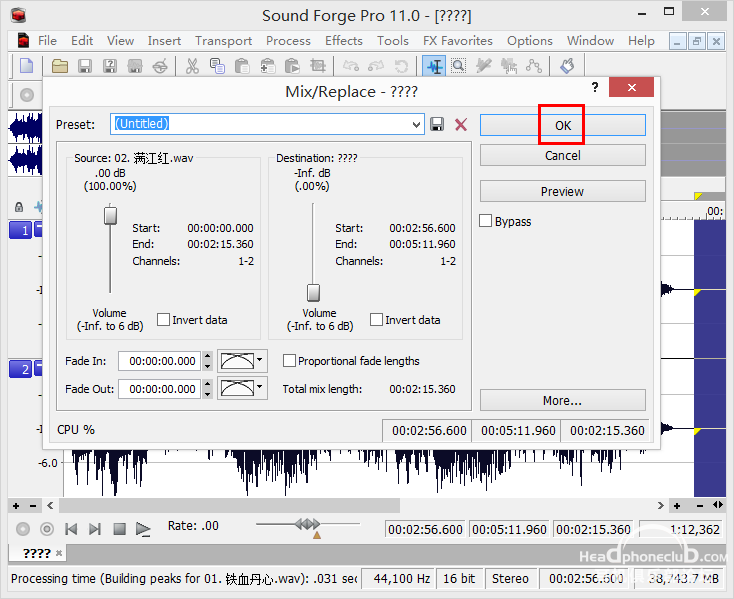Click the dialog help question mark

(x=595, y=87)
